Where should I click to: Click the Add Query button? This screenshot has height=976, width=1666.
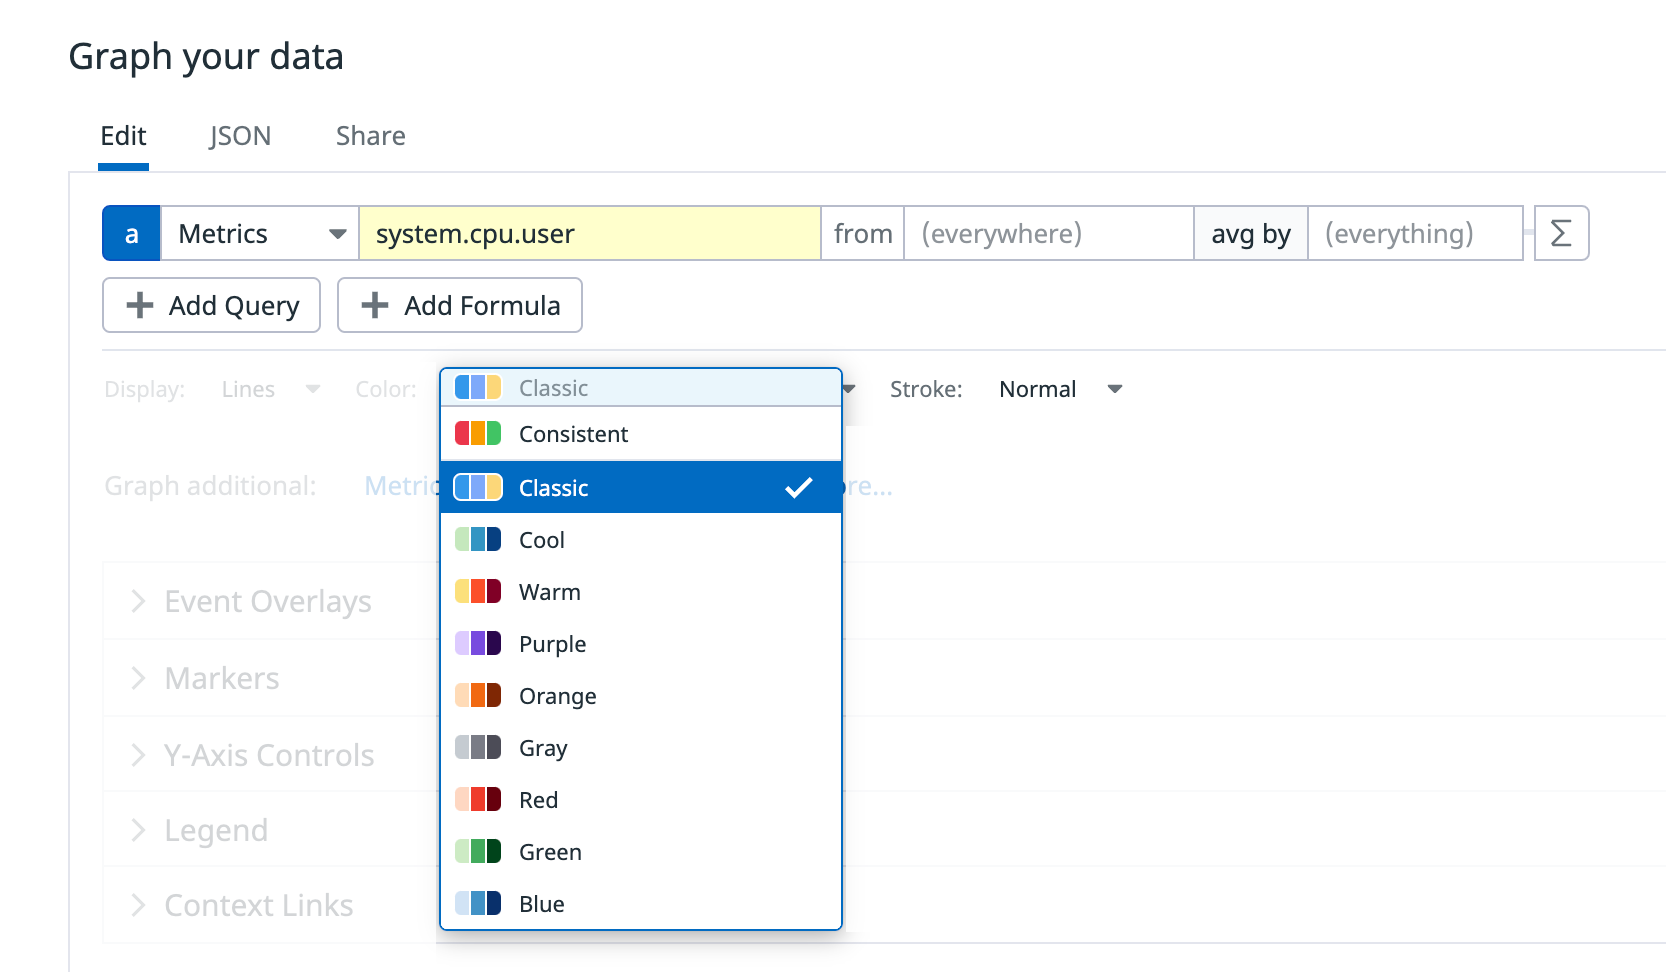(211, 305)
